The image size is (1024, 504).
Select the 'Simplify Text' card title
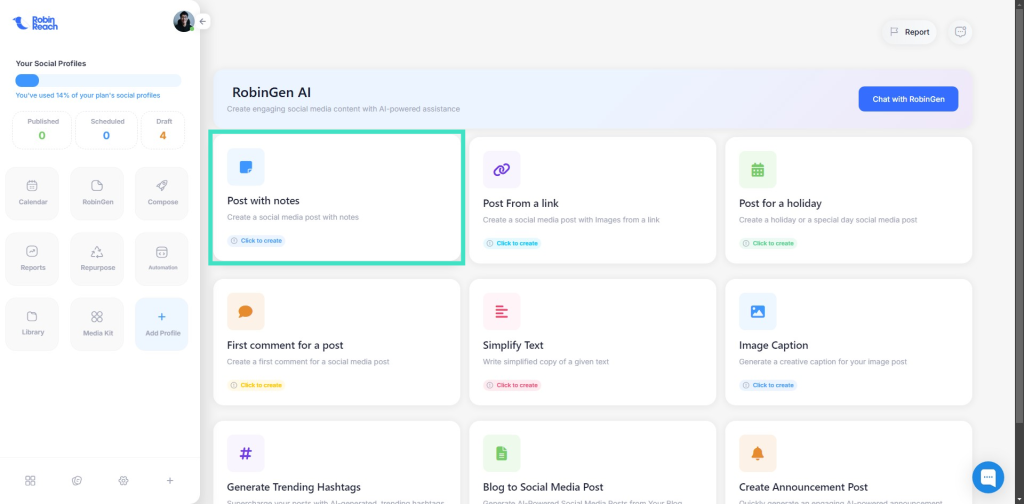513,345
